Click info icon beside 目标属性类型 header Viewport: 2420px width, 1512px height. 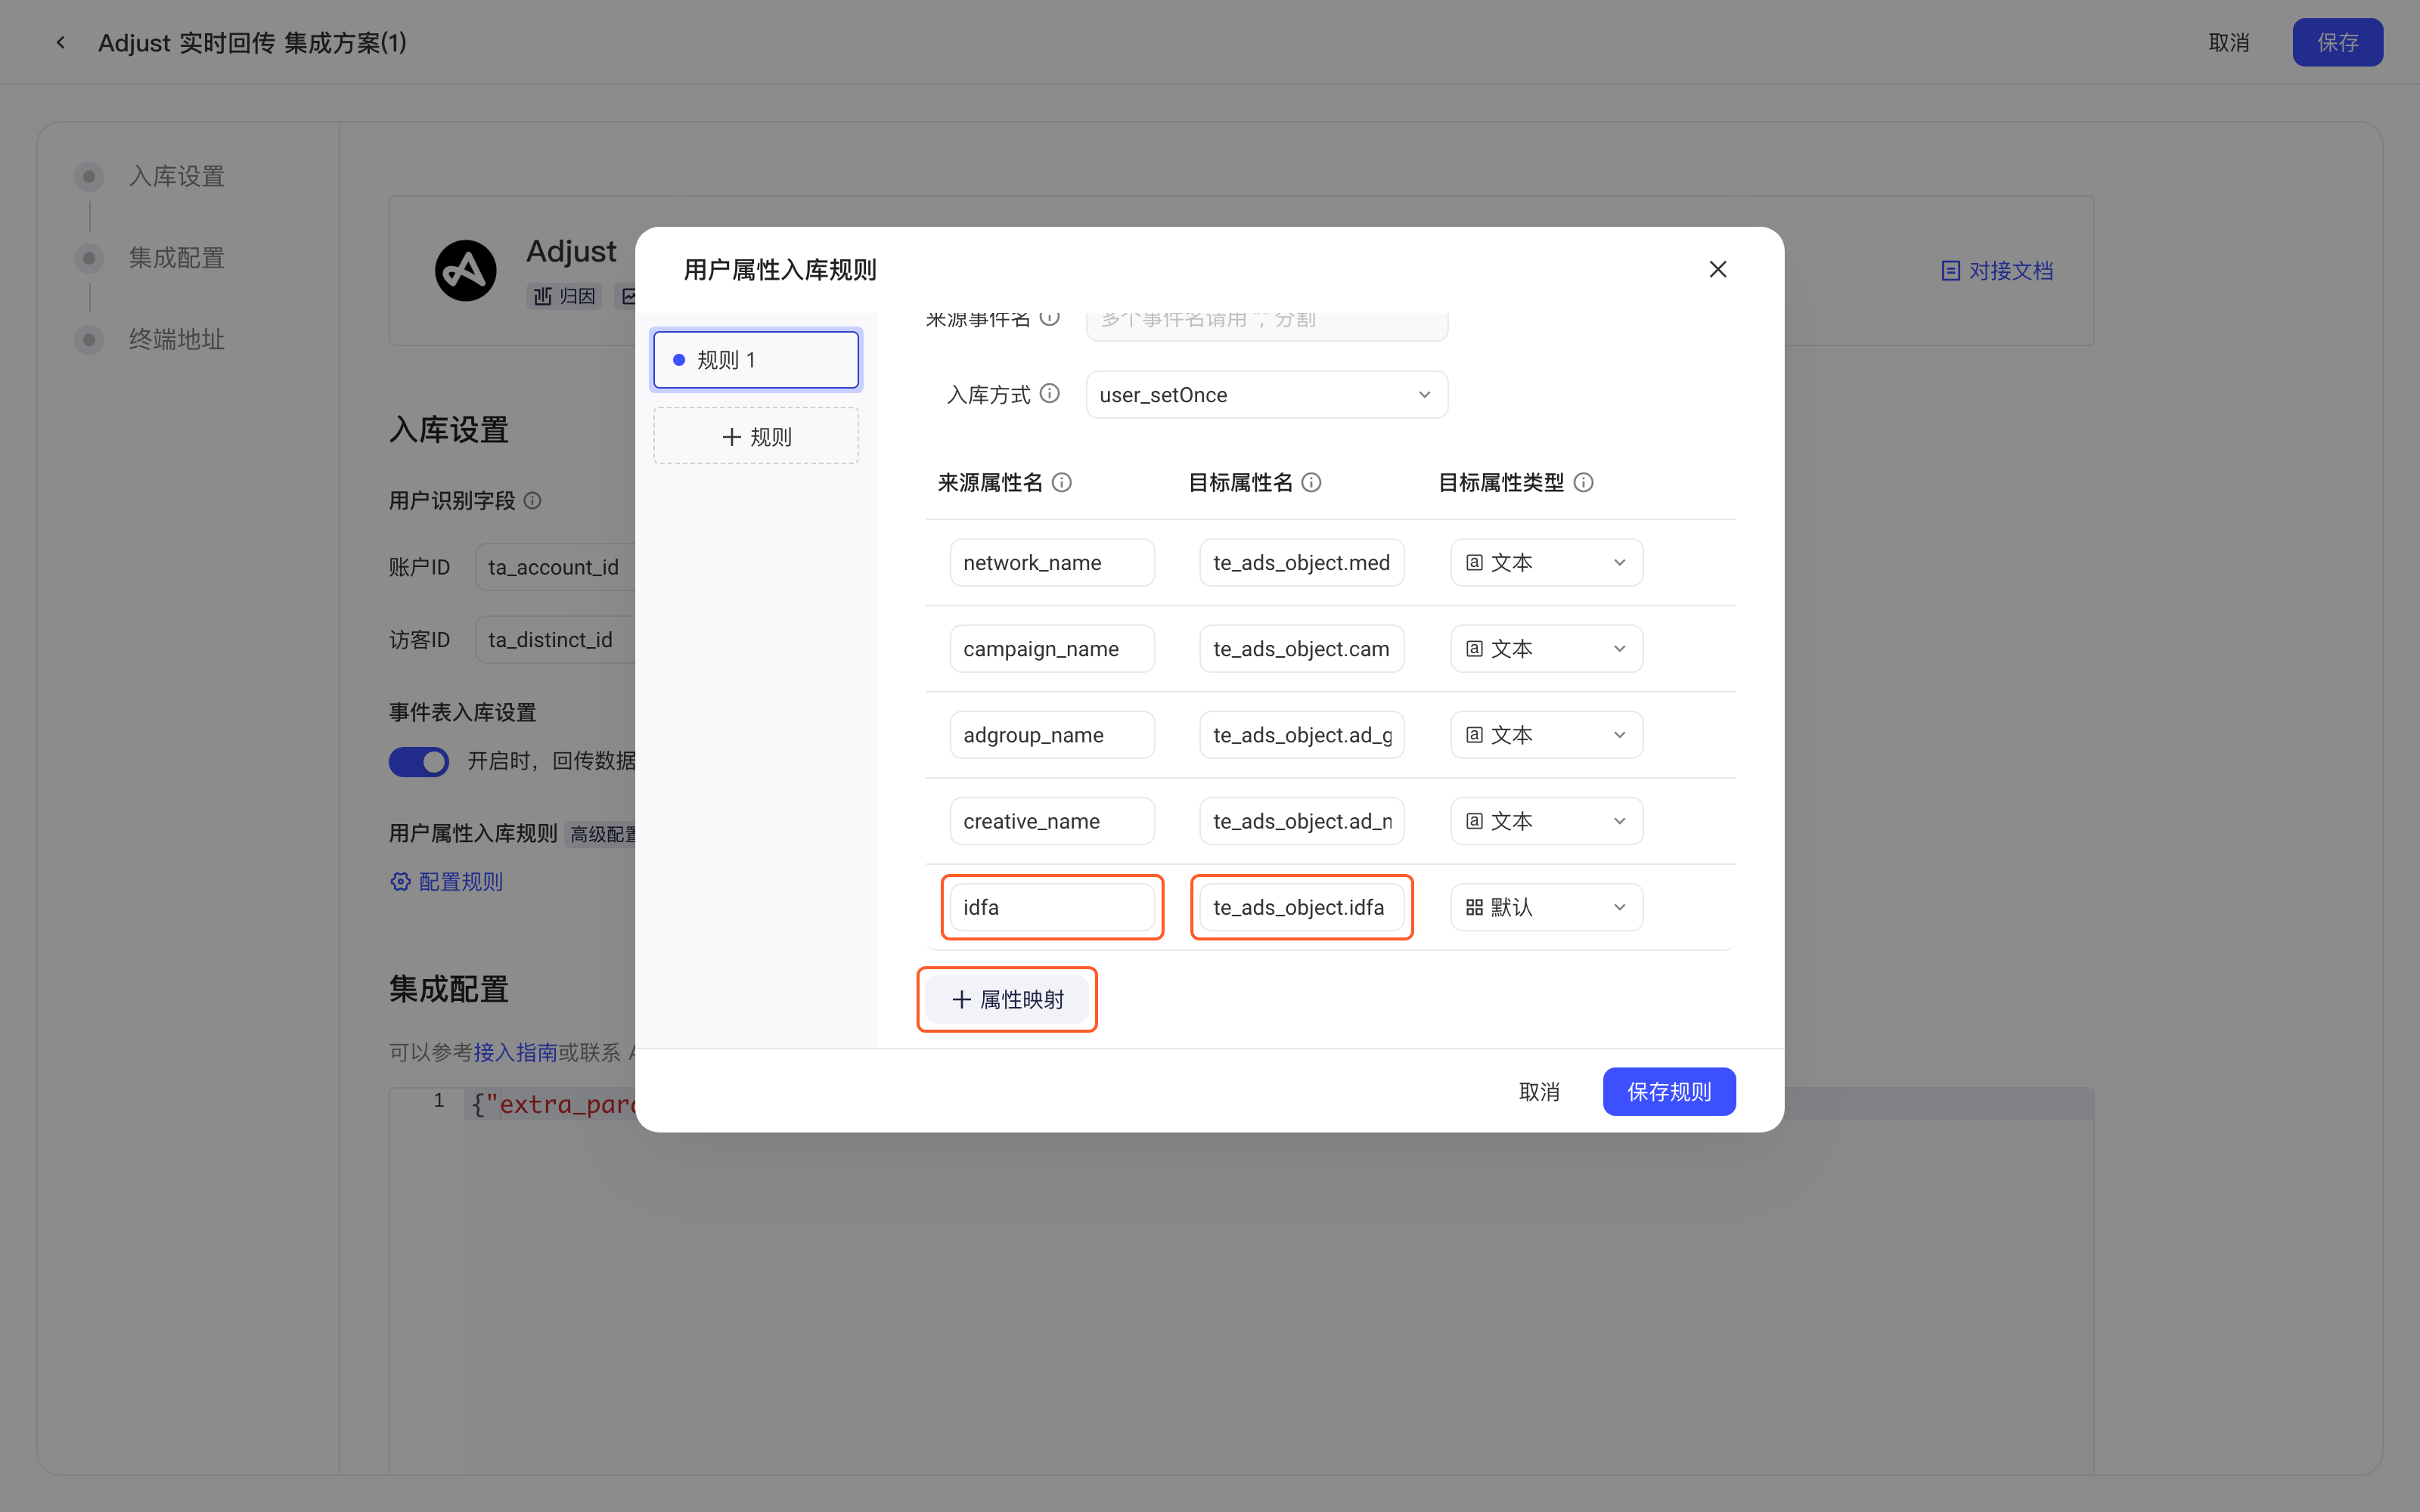click(x=1583, y=482)
